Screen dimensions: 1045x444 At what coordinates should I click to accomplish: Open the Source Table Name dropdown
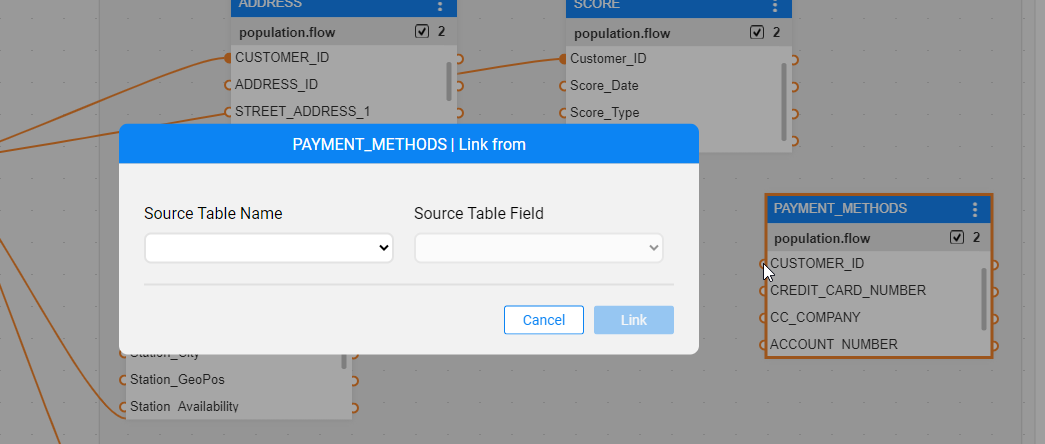point(268,248)
